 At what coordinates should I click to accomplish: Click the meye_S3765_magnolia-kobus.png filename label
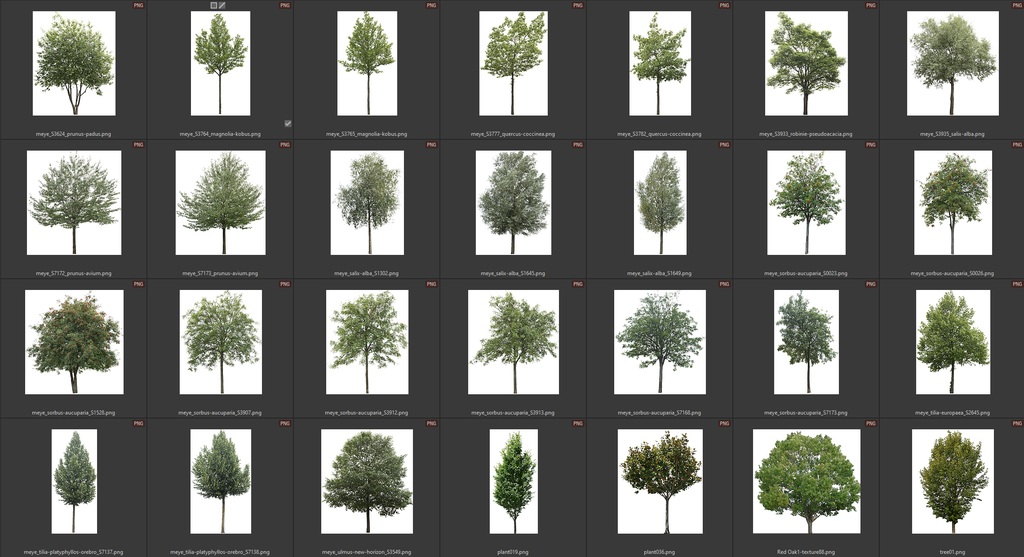coord(366,133)
